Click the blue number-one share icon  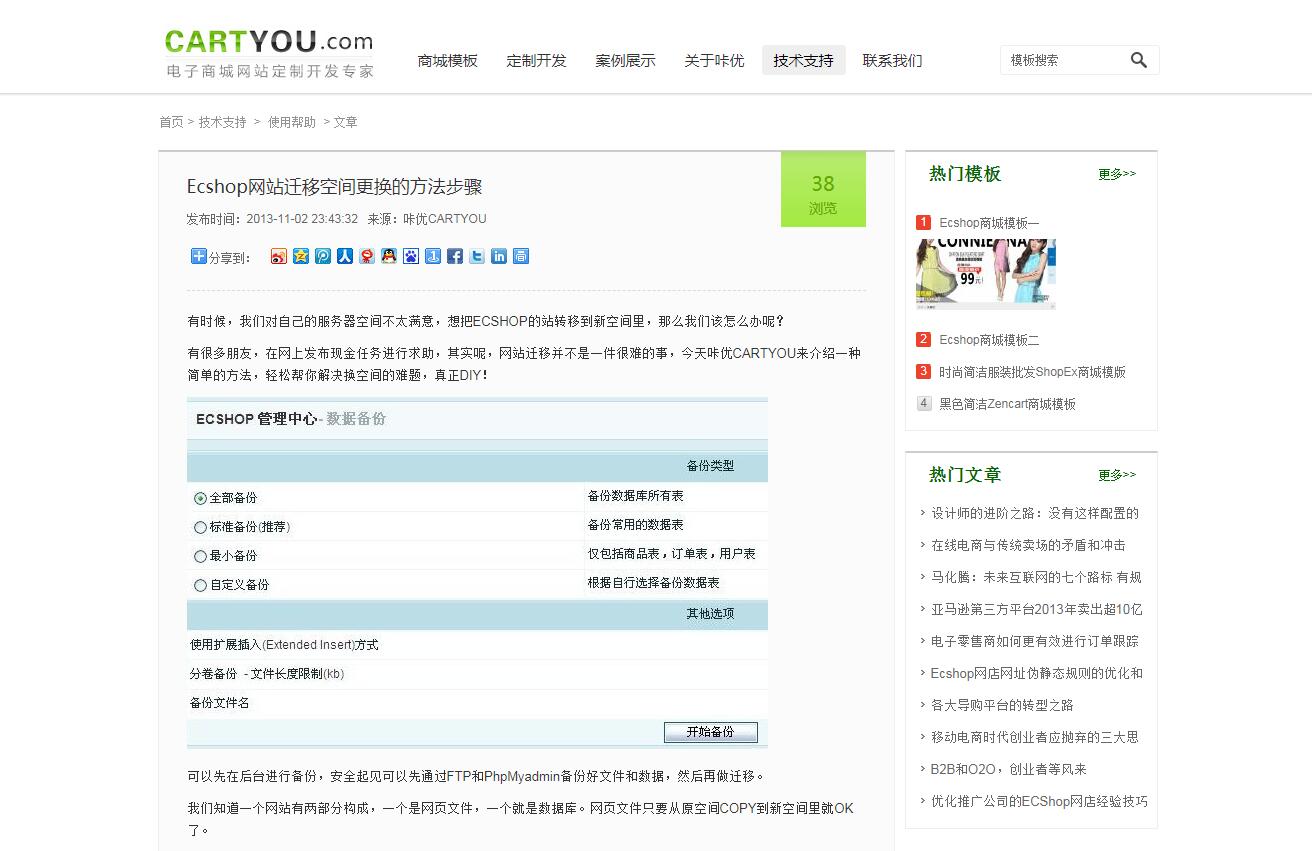(x=433, y=257)
